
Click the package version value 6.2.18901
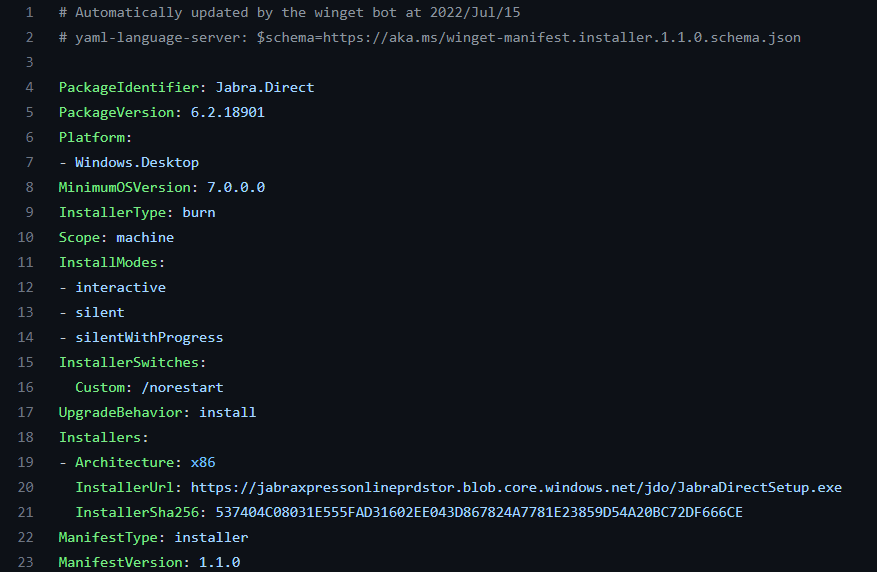tap(227, 112)
